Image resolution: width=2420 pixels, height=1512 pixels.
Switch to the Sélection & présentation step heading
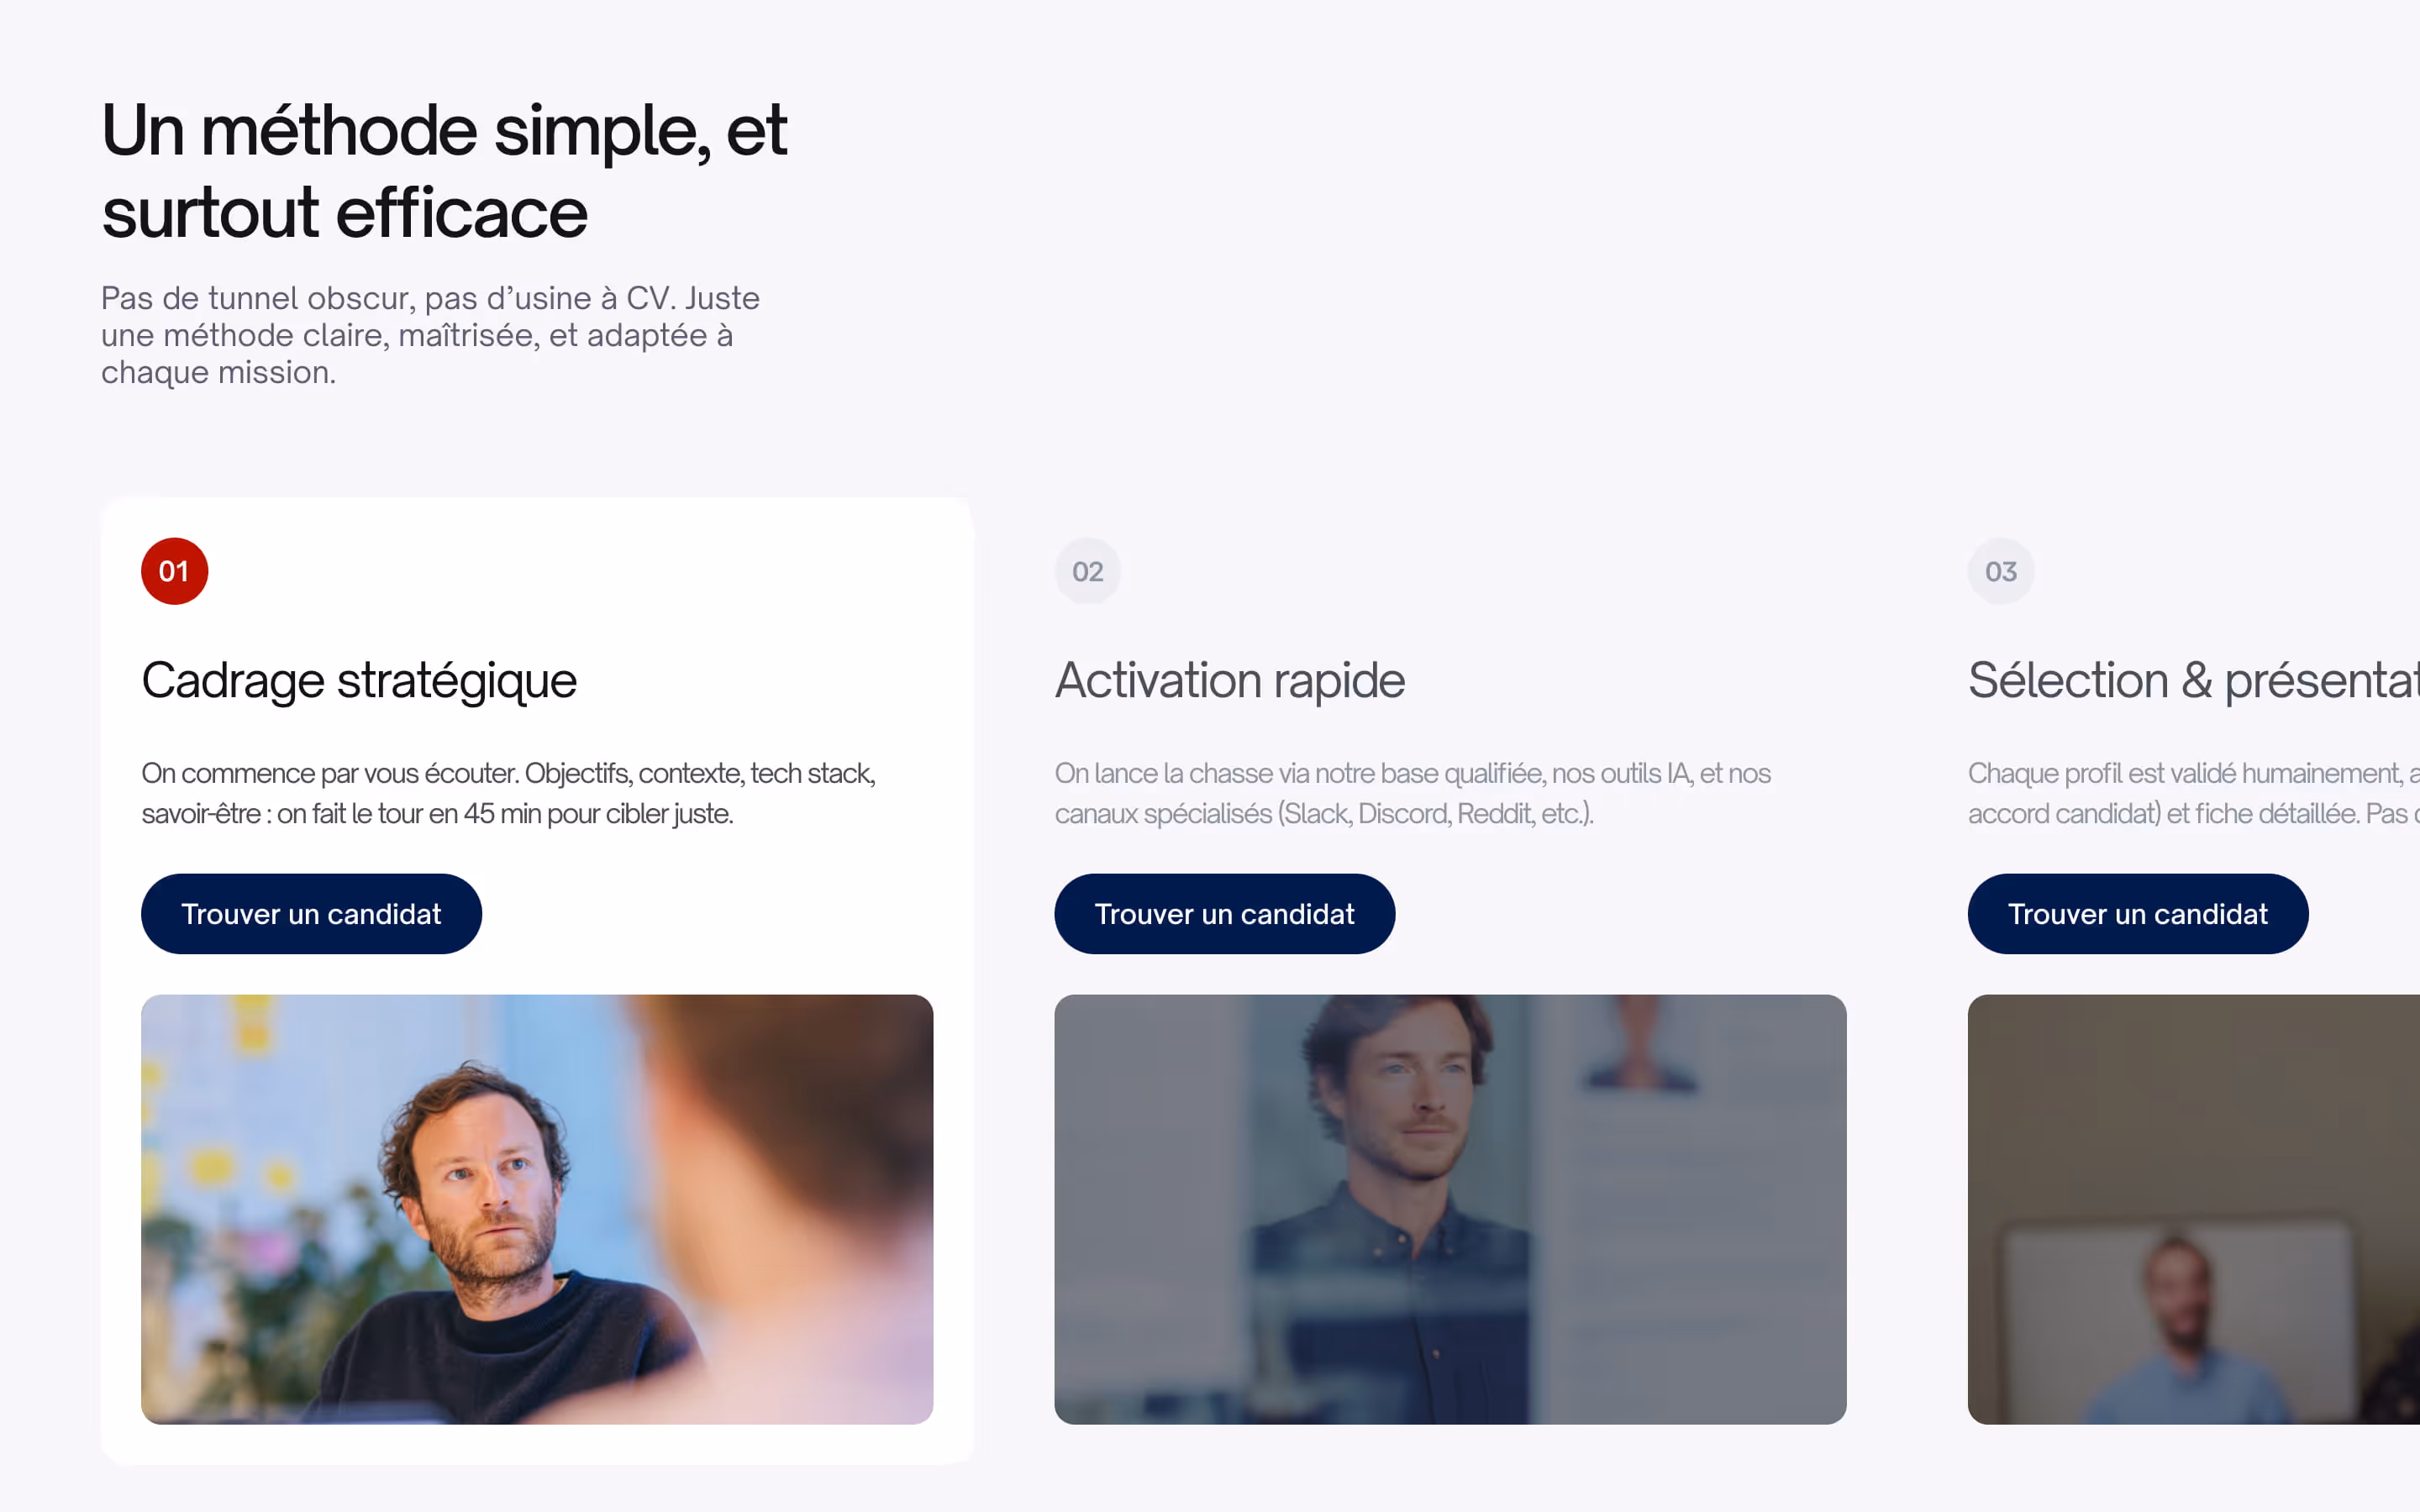click(x=2194, y=681)
